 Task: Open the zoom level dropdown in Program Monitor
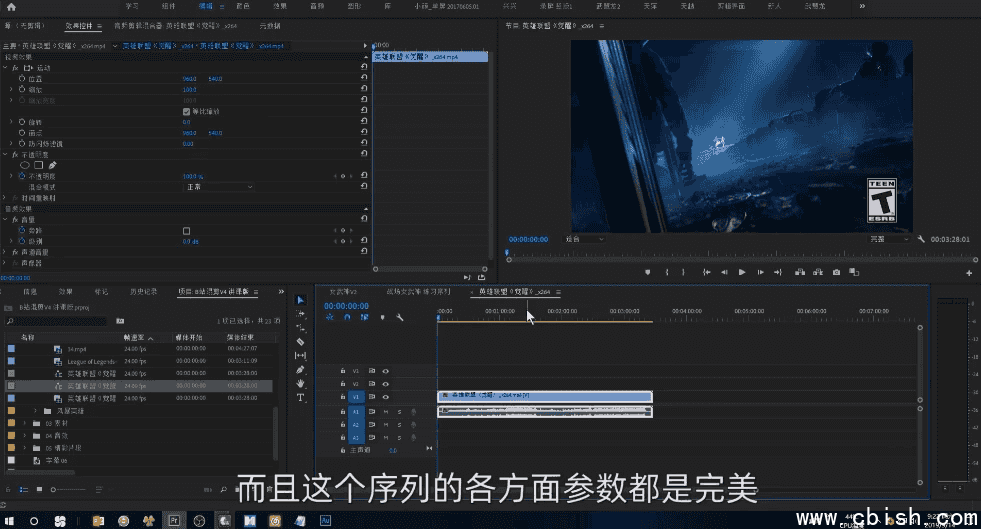click(x=585, y=239)
